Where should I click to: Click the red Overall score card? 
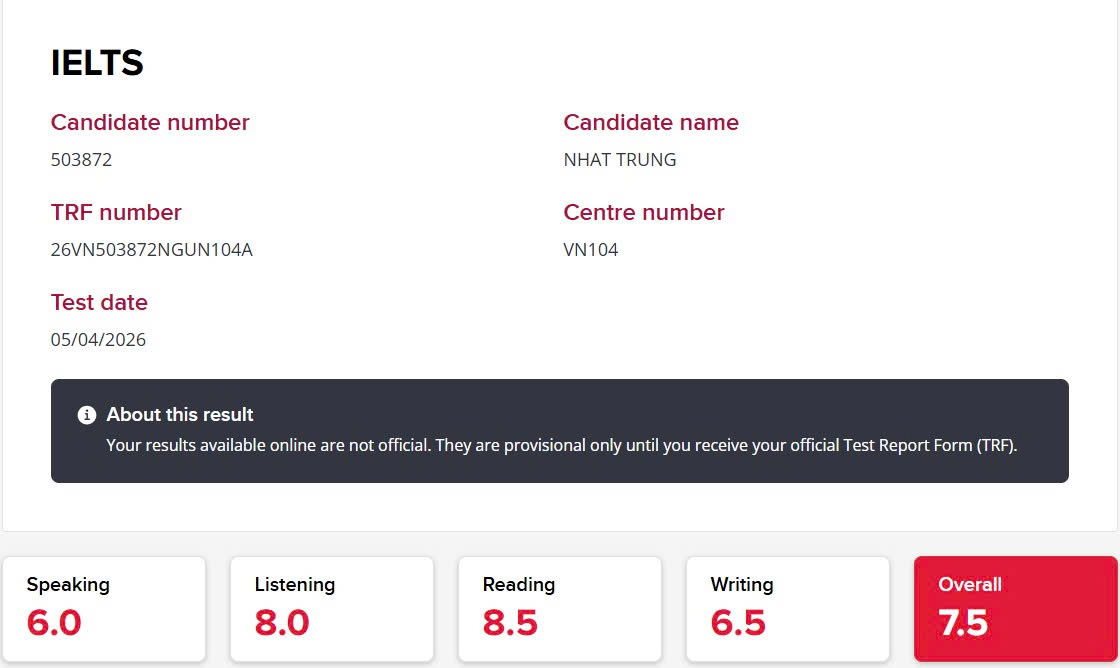click(1015, 608)
